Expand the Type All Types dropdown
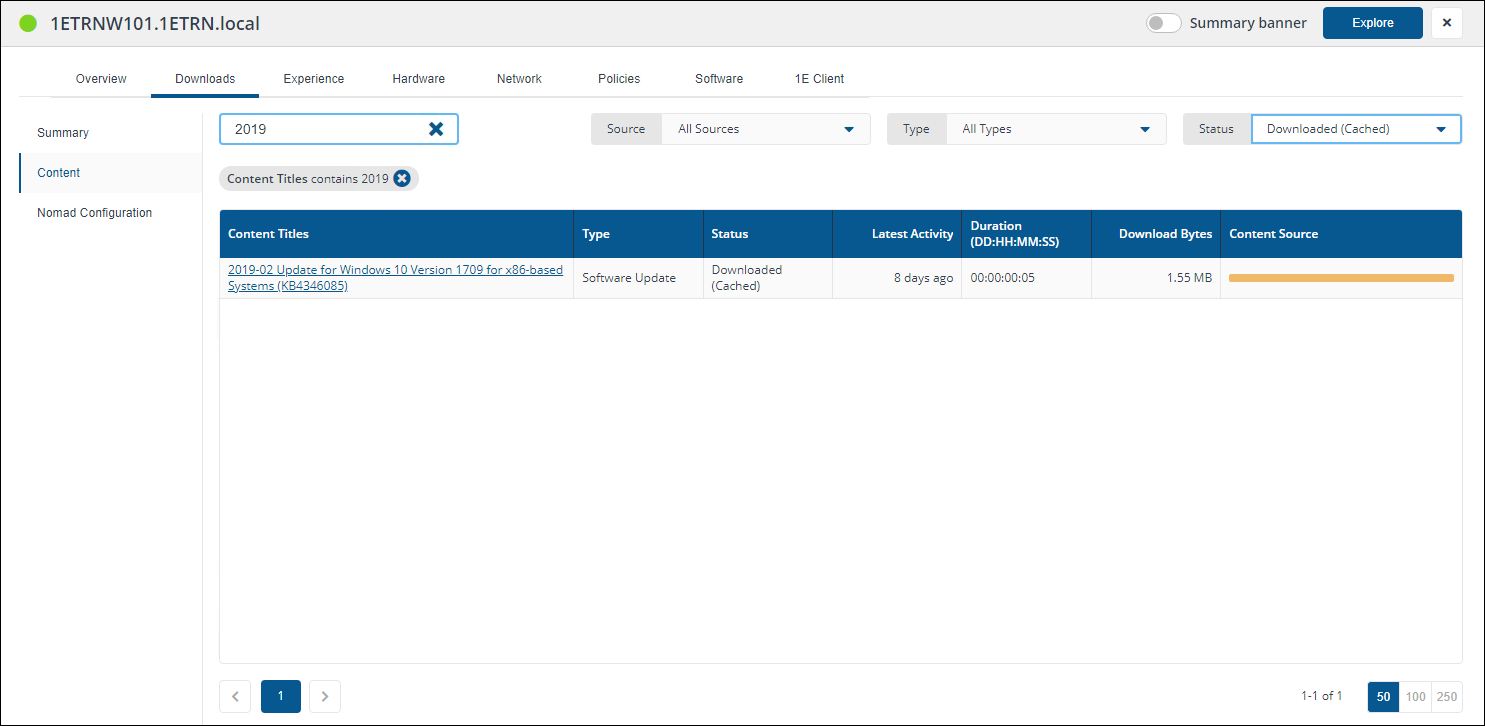The image size is (1485, 726). (1055, 129)
